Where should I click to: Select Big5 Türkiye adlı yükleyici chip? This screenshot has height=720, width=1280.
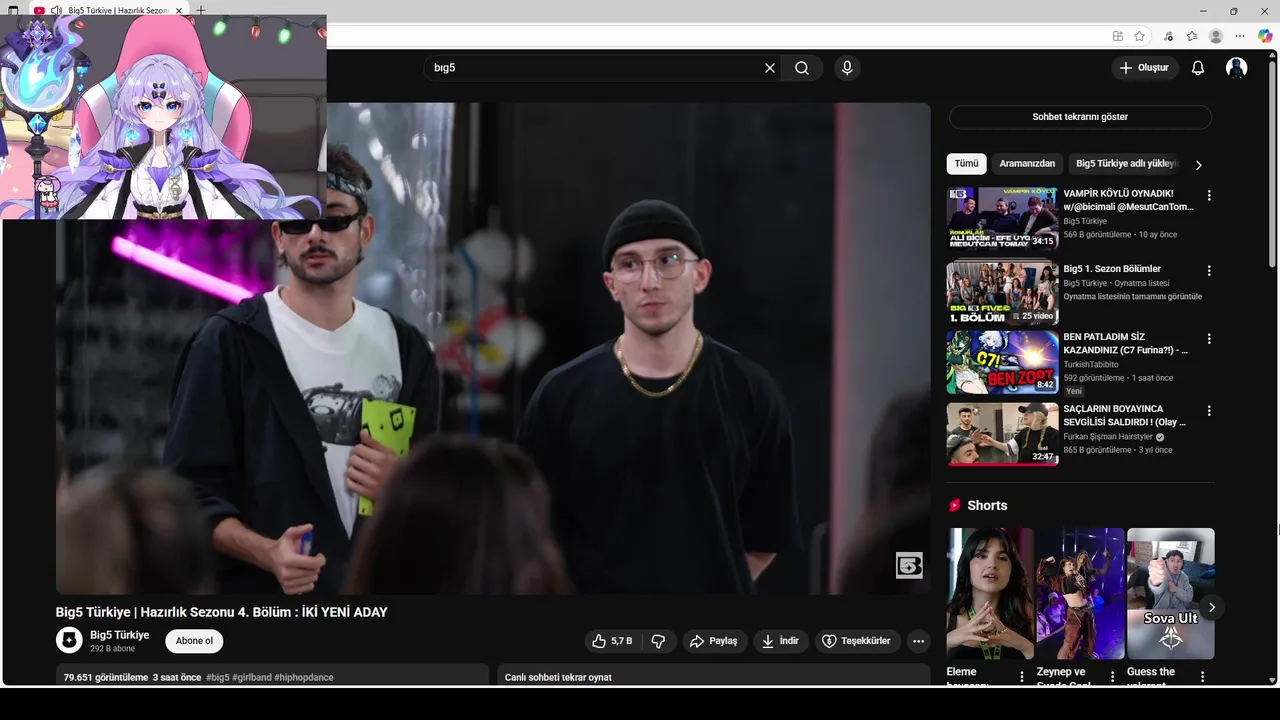1127,164
